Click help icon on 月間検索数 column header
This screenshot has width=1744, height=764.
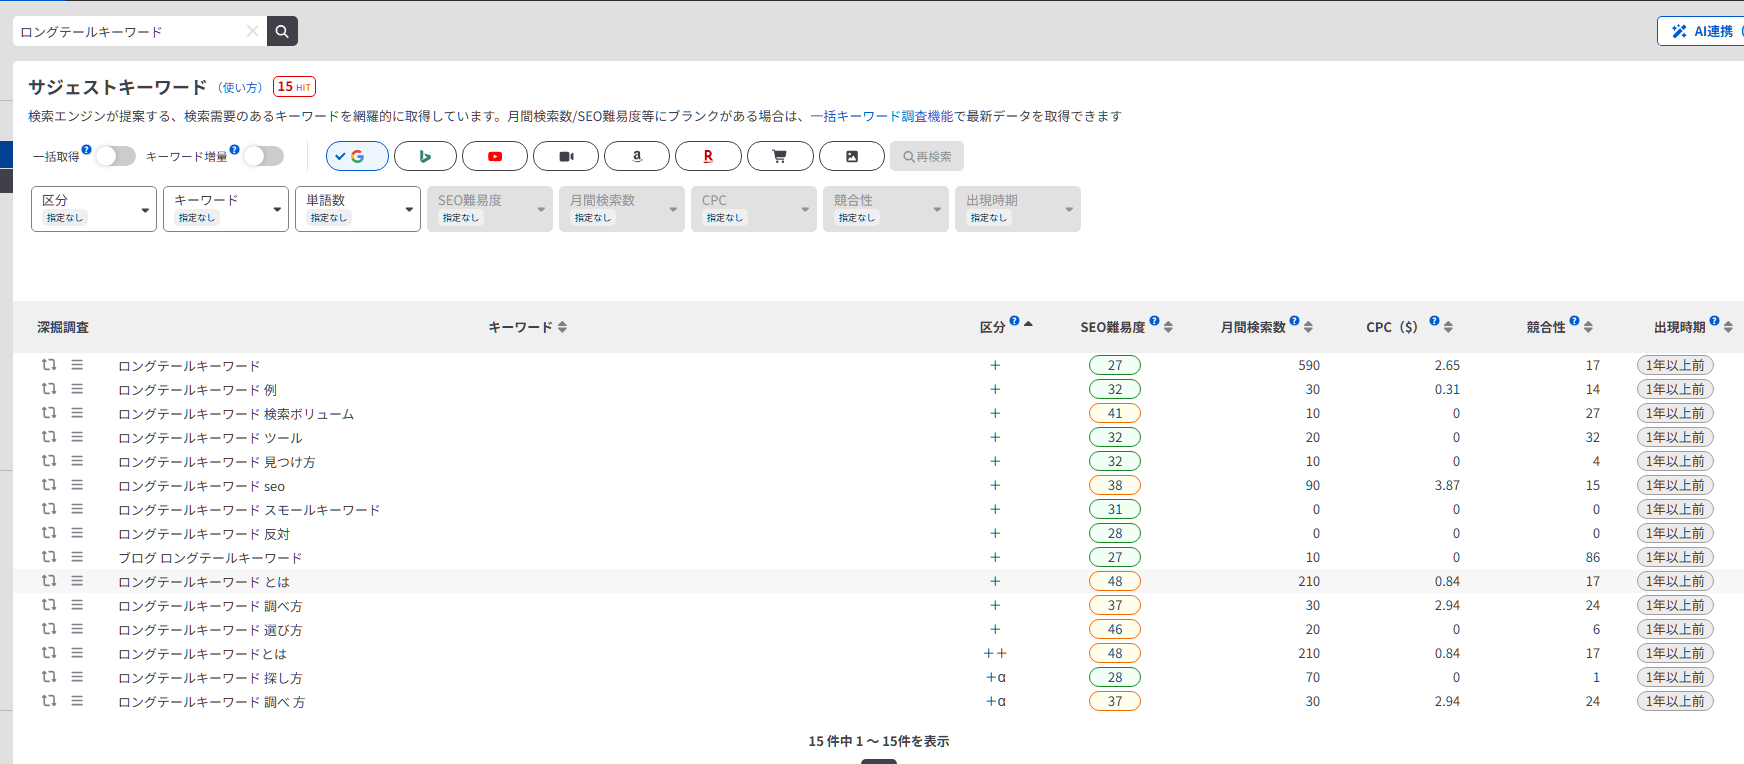pyautogui.click(x=1294, y=321)
